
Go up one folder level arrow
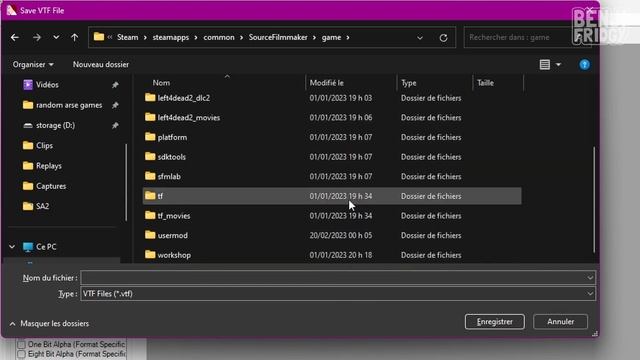pyautogui.click(x=74, y=38)
